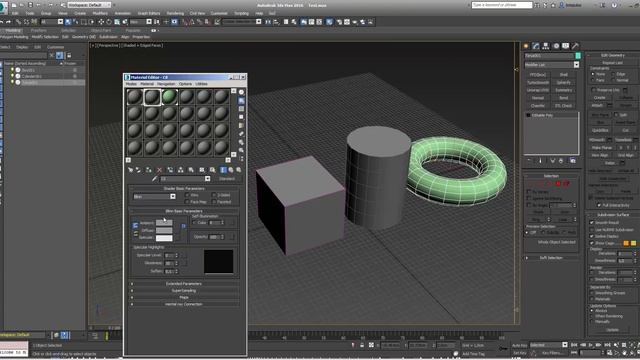Viewport: 640px width, 360px height.
Task: Select the Move transform tool
Action: (x=101, y=22)
